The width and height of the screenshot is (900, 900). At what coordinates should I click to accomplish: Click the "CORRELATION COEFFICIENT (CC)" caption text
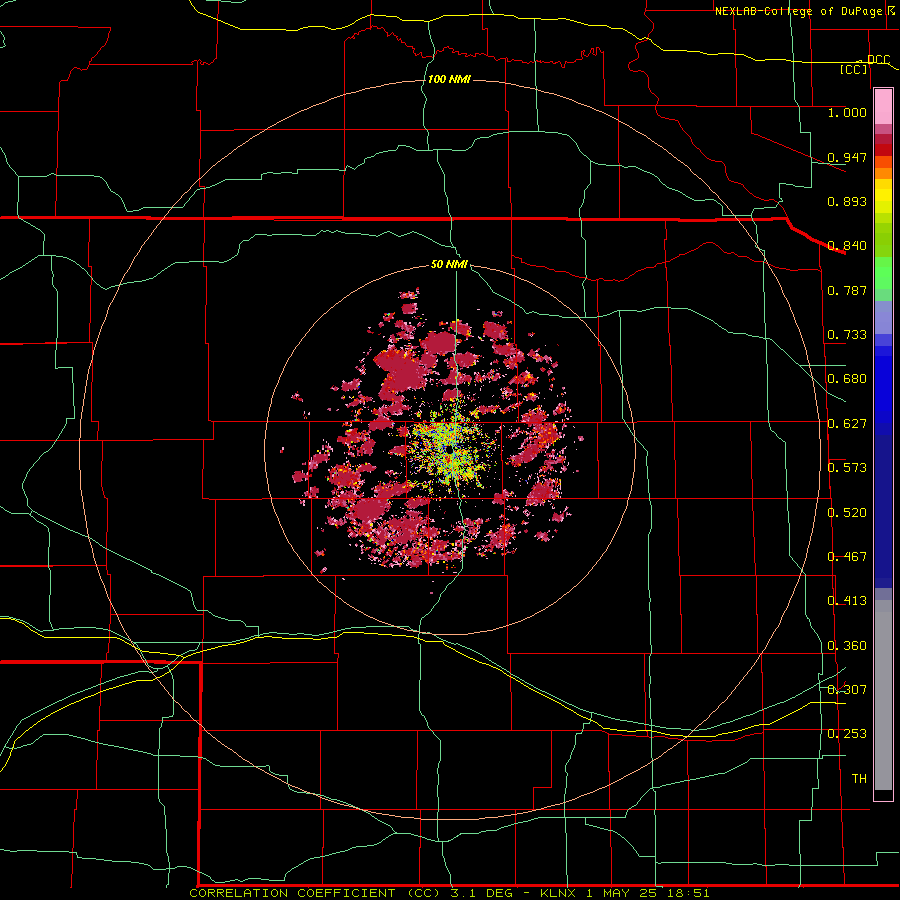point(315,893)
